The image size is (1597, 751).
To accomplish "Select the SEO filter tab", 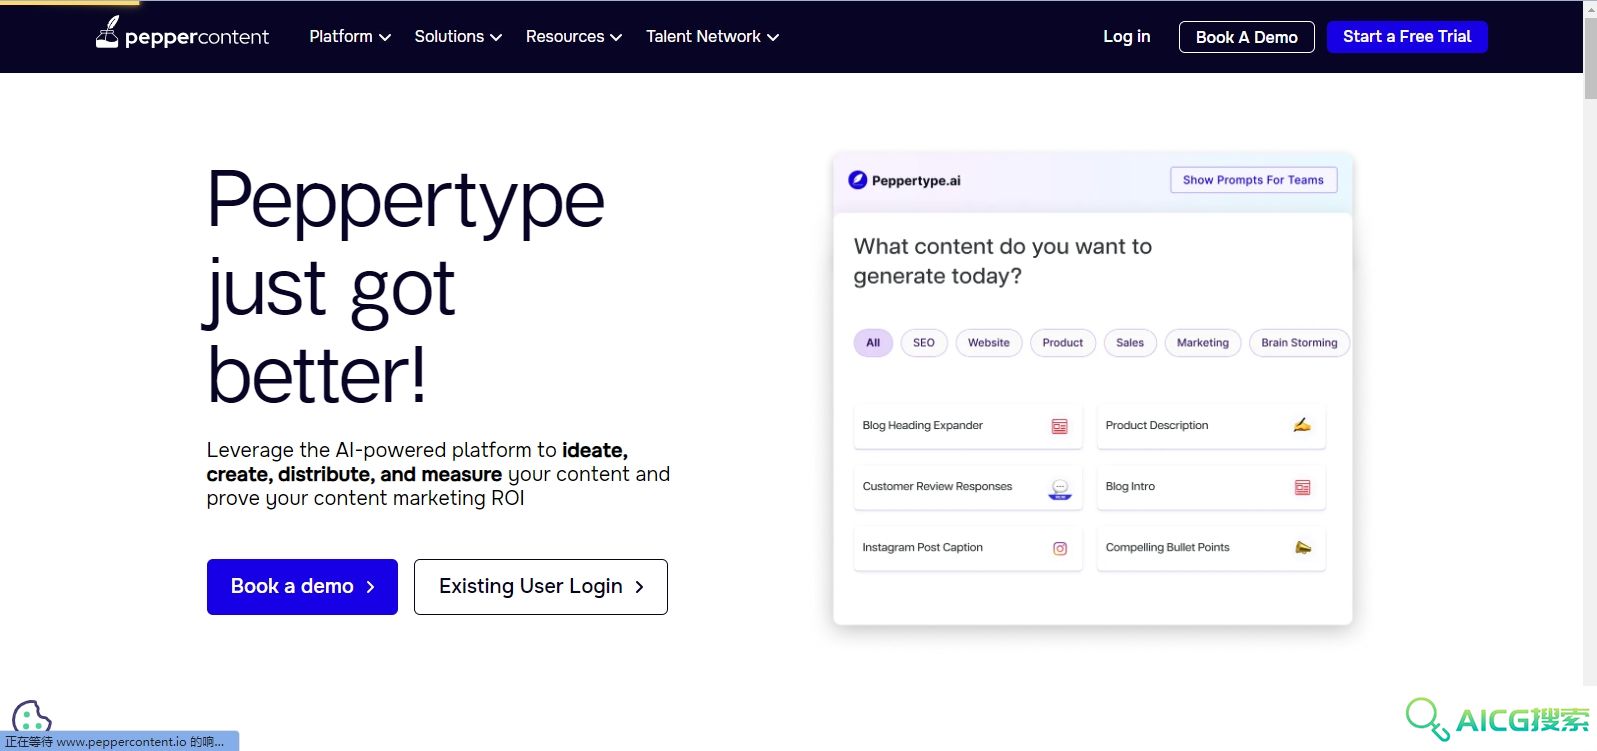I will pyautogui.click(x=924, y=343).
